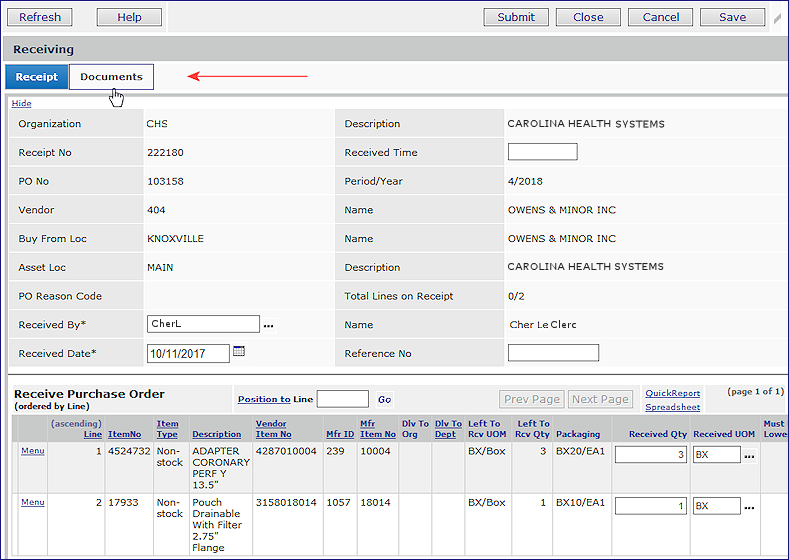This screenshot has width=789, height=560.
Task: Open Received UOM lookup for line 2
Action: 750,507
